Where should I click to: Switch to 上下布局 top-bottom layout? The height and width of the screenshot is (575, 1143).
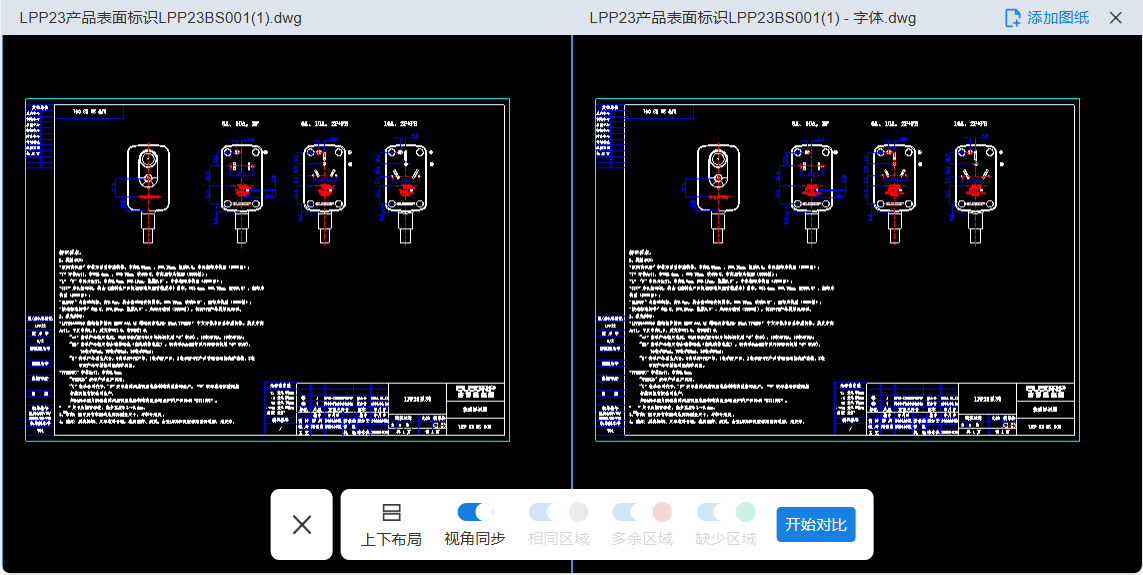391,524
